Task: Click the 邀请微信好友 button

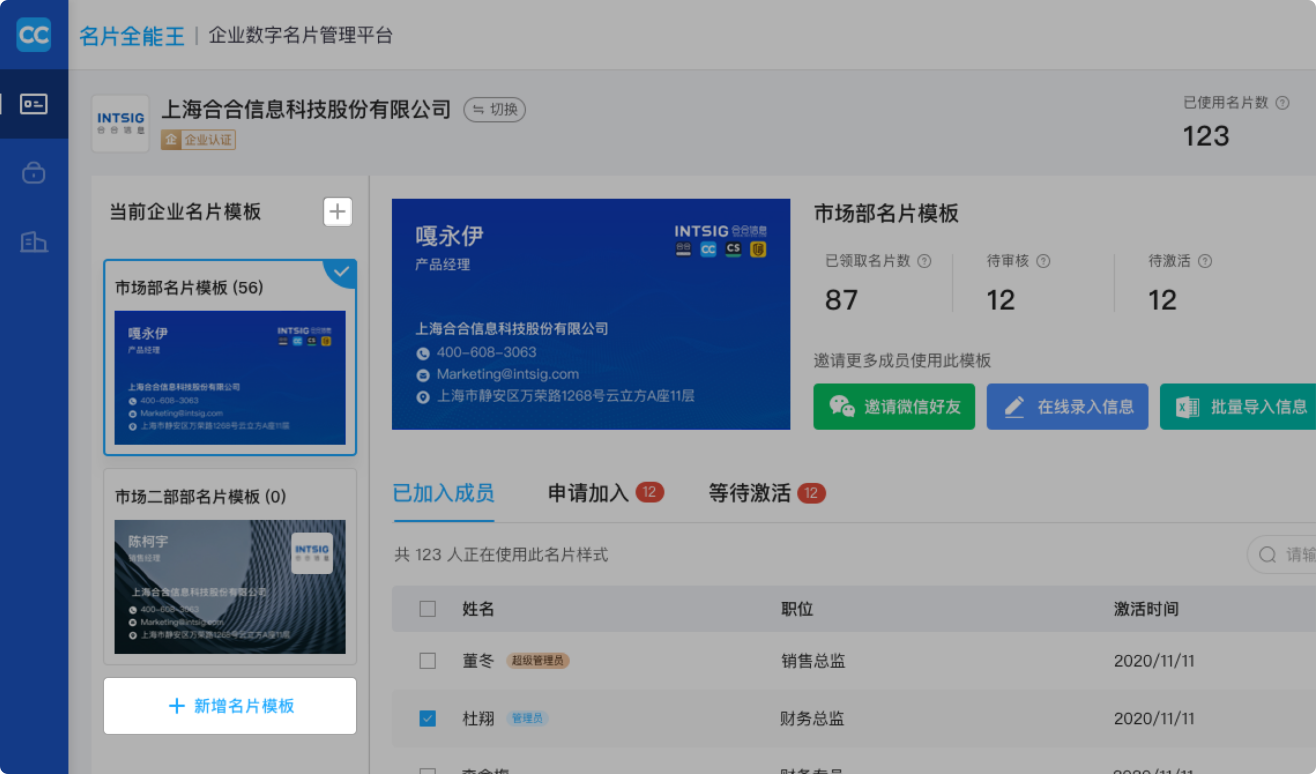Action: click(894, 407)
